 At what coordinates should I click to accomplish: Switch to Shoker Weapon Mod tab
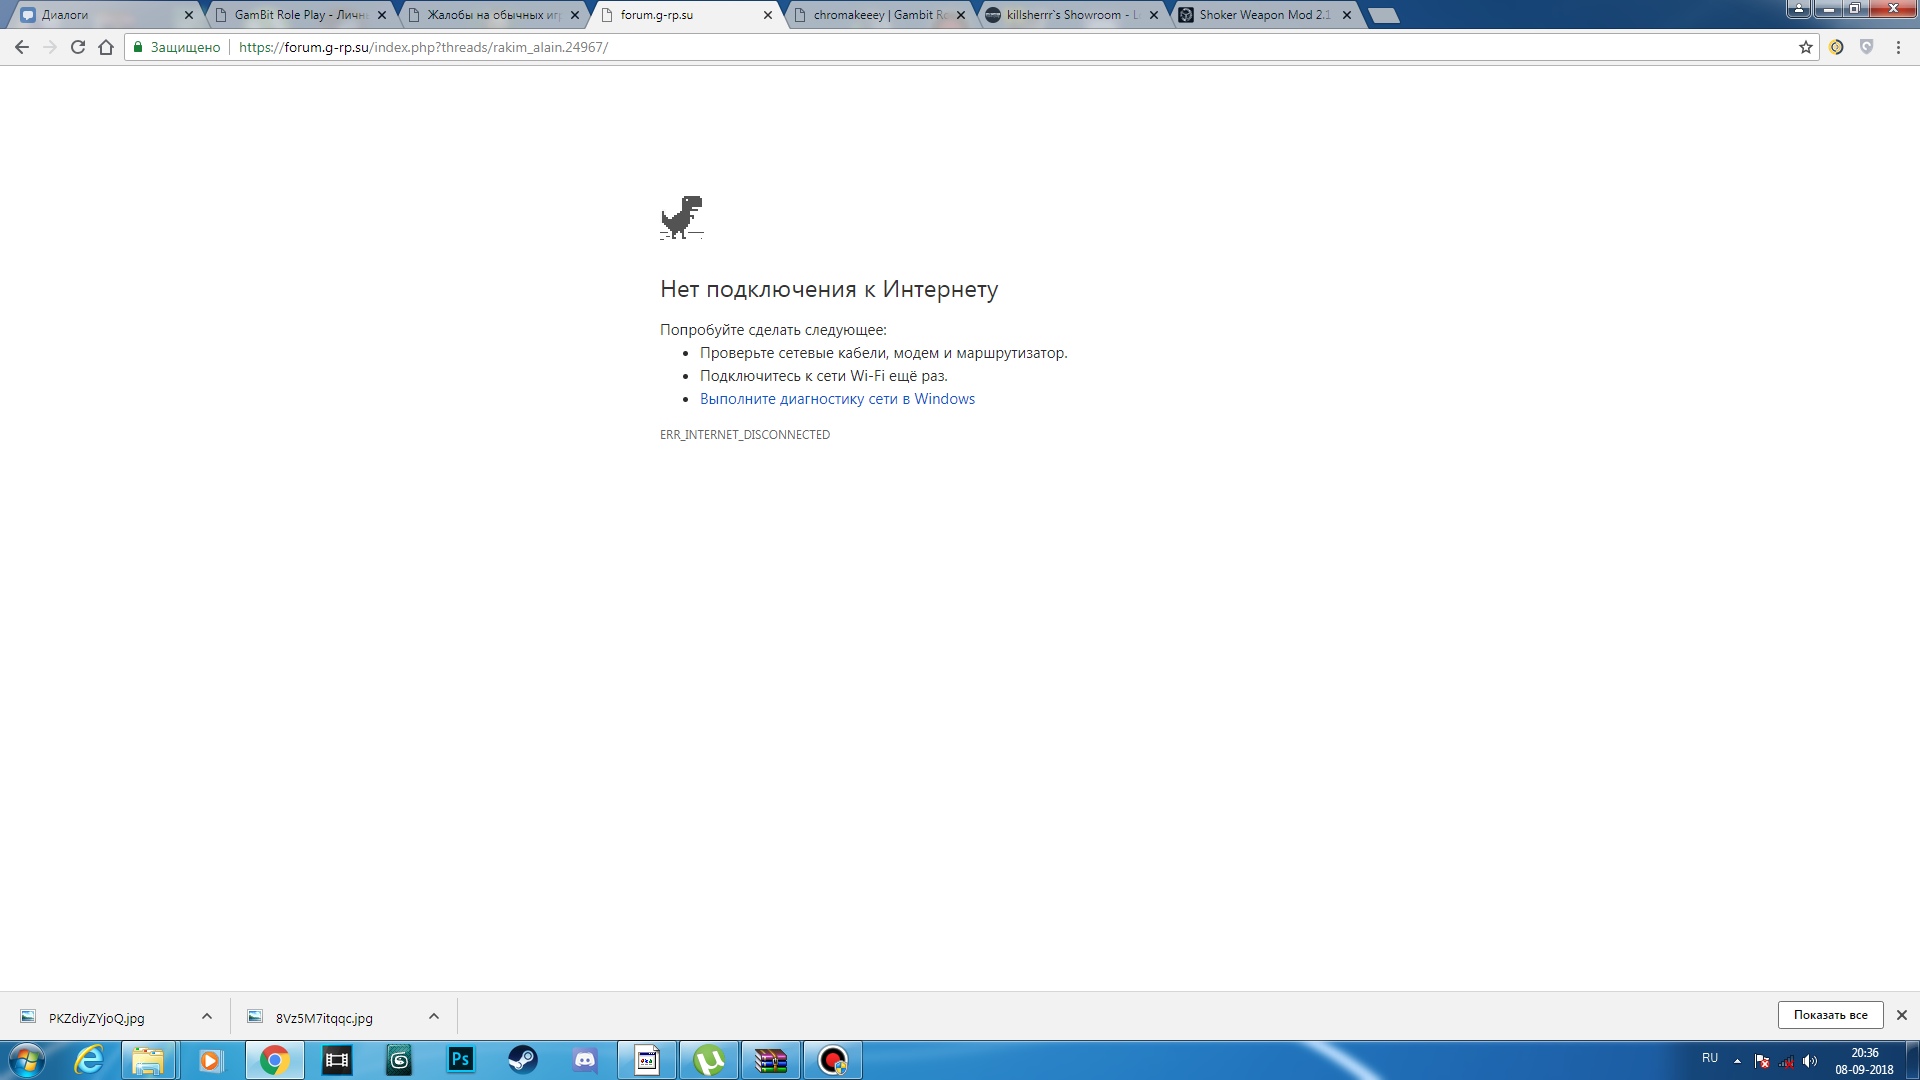[x=1262, y=15]
